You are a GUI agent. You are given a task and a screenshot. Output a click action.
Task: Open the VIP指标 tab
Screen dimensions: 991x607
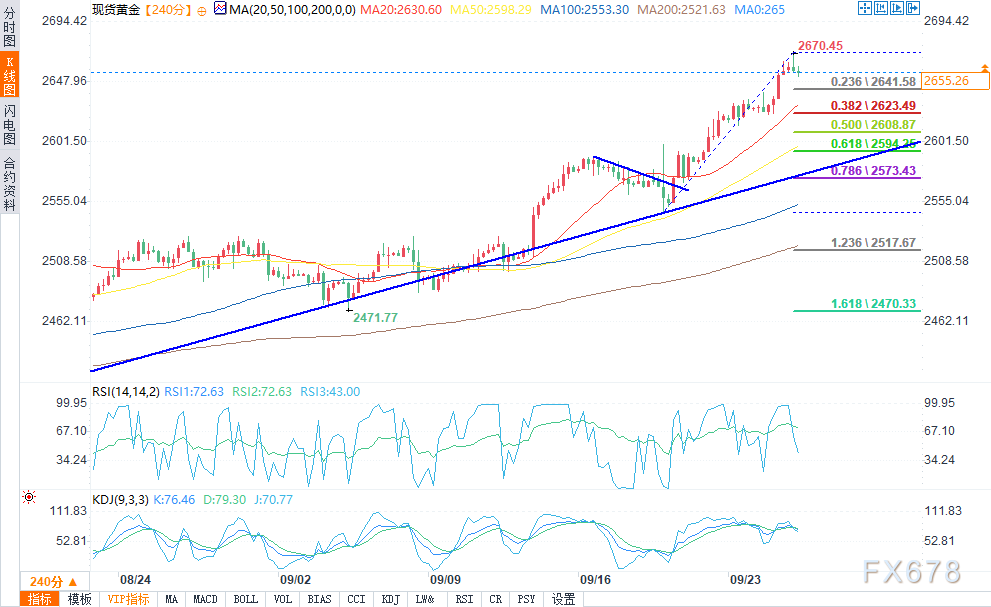coord(128,599)
